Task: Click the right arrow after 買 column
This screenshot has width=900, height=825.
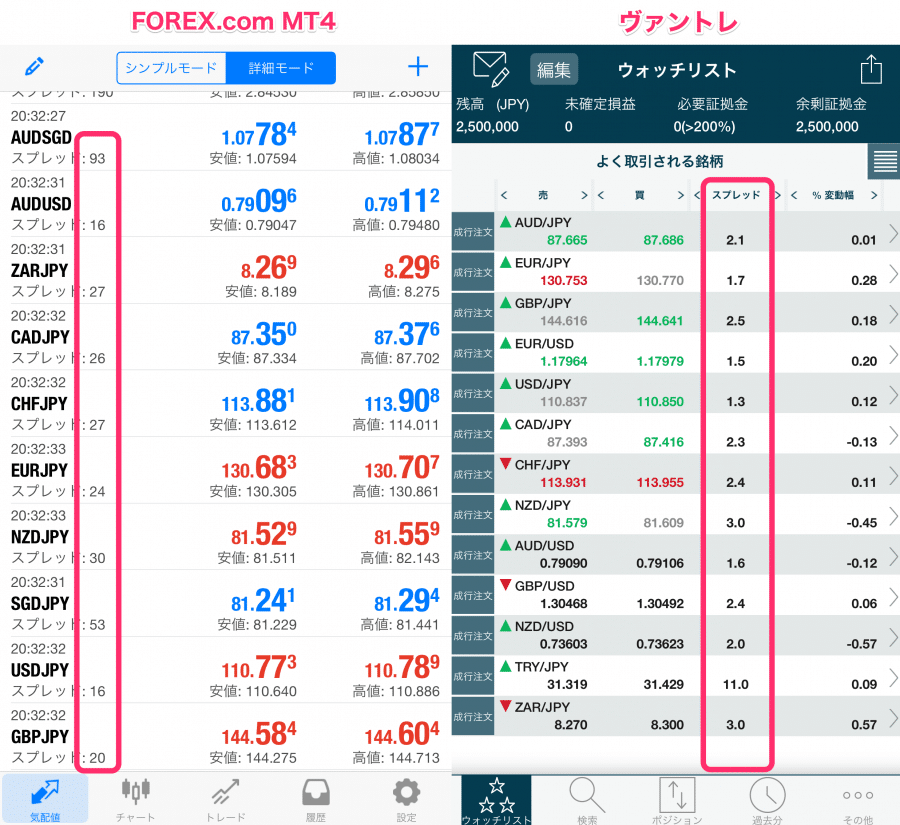Action: [681, 195]
